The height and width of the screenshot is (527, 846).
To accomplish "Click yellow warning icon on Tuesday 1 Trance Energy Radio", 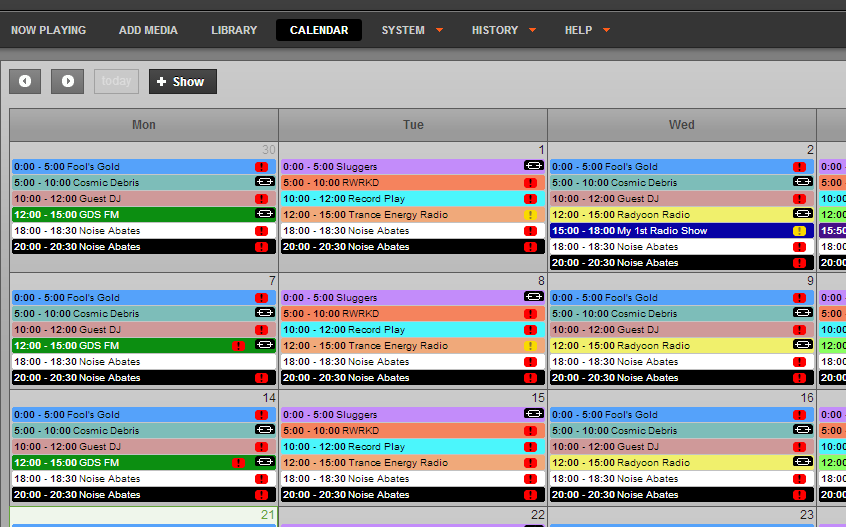I will [x=531, y=215].
